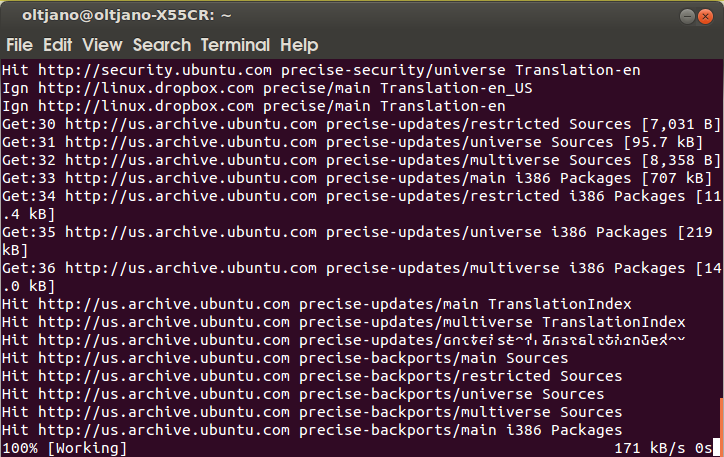
Task: Click "precise-updates/main TranslationIndex" text
Action: click(x=466, y=304)
